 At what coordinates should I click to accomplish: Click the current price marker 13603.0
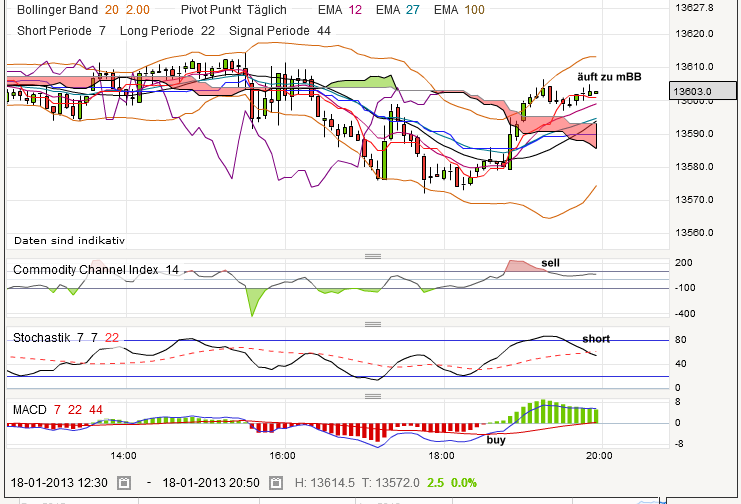click(x=703, y=91)
